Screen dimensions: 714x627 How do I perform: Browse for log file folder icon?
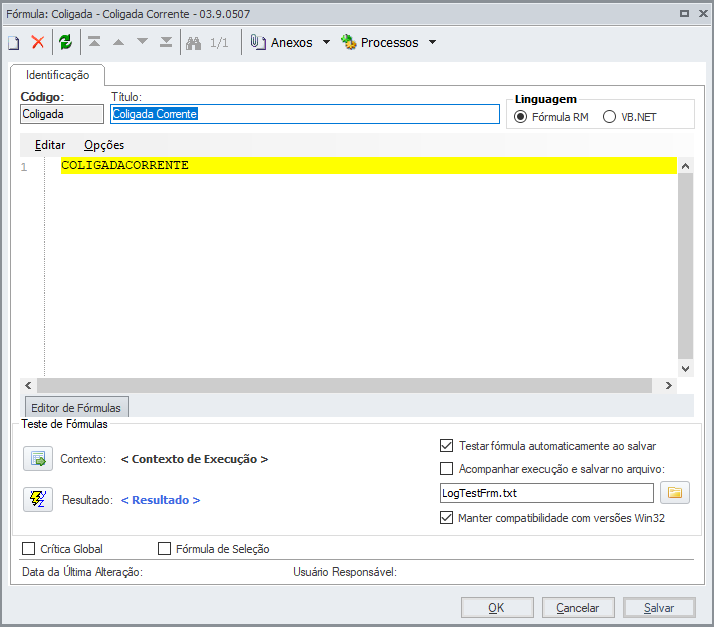click(675, 493)
